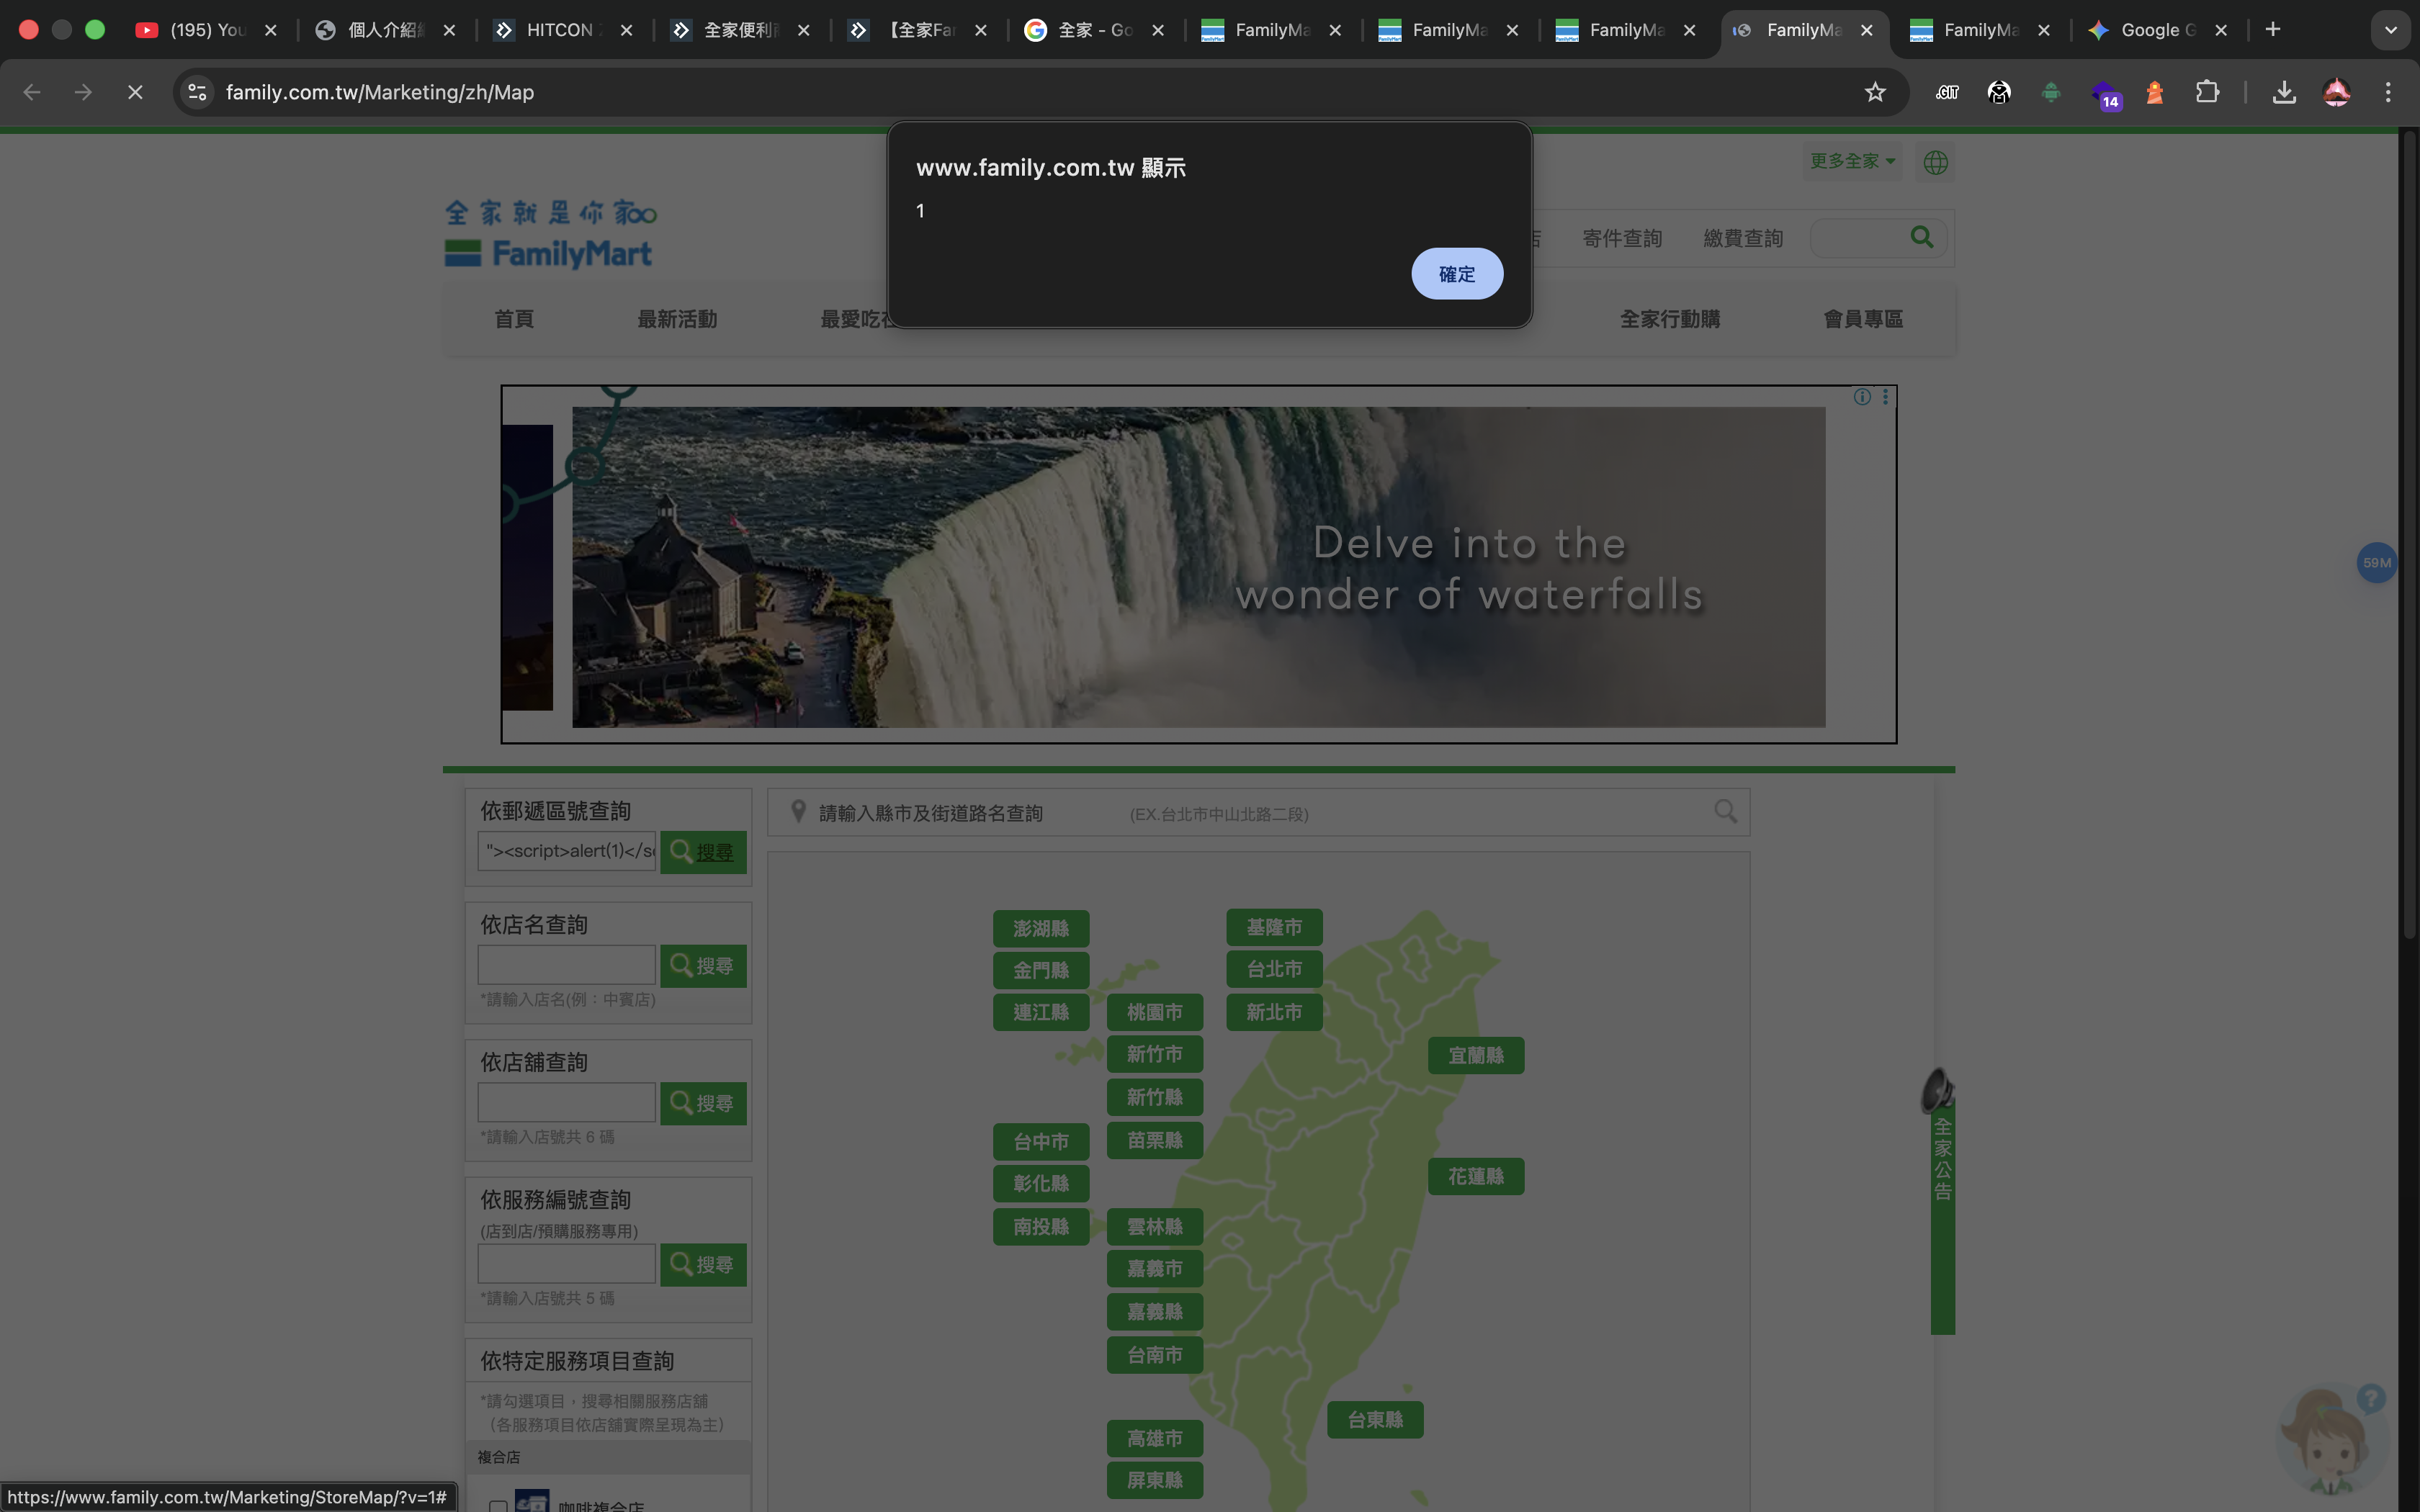Close the active loading FamilyMart tab

tap(1866, 30)
